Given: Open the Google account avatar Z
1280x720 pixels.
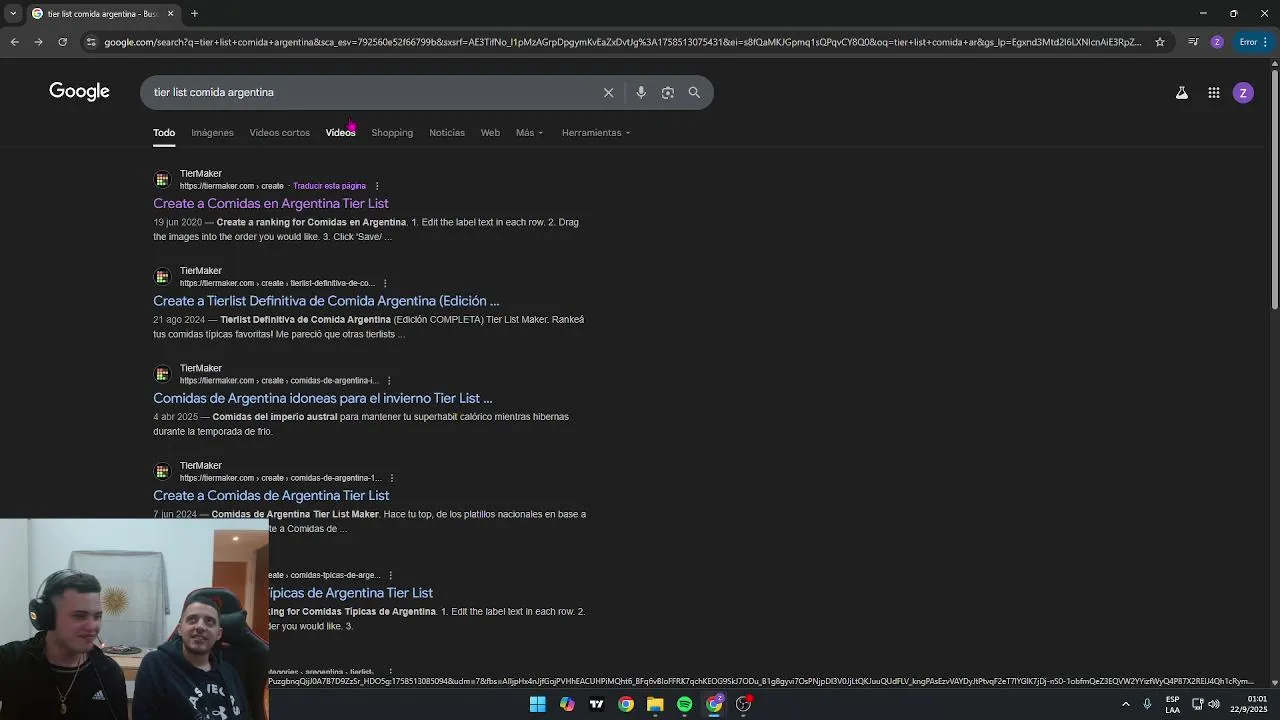Looking at the screenshot, I should click(1243, 93).
